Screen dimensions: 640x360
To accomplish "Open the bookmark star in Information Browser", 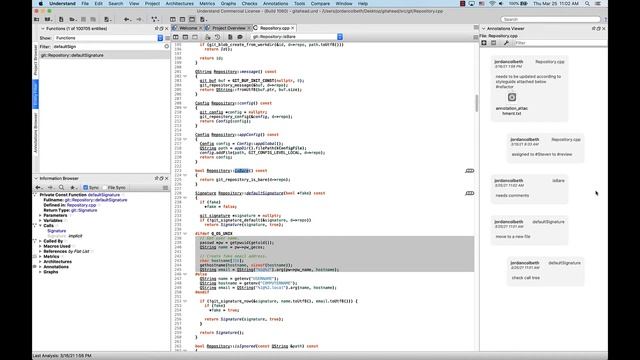I will [73, 187].
